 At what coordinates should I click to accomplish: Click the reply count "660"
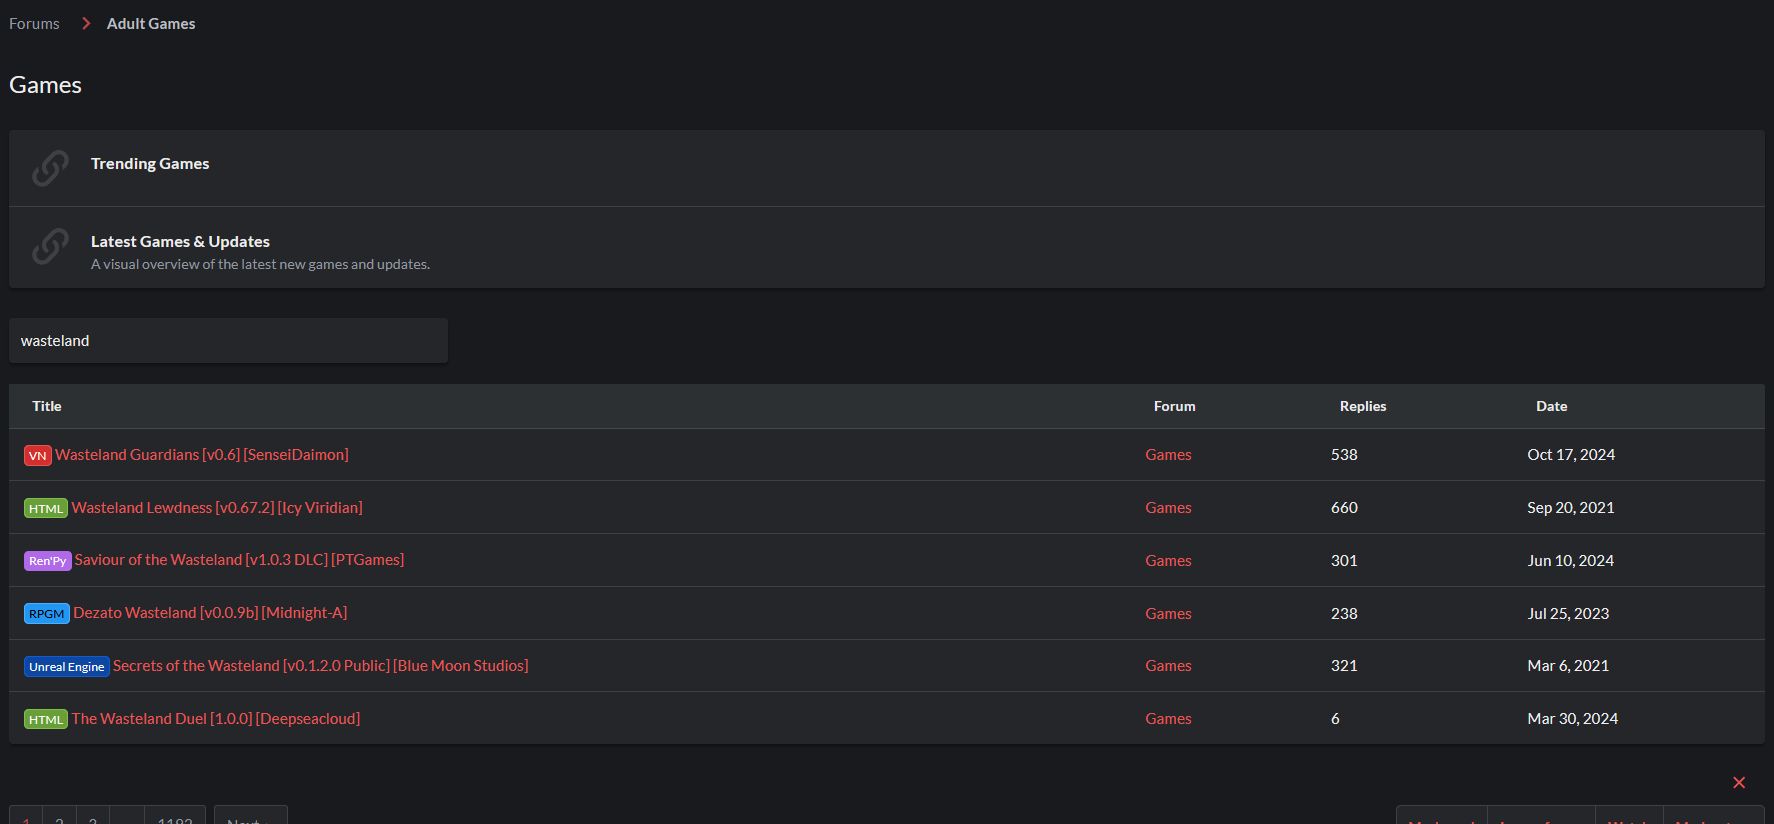1344,507
